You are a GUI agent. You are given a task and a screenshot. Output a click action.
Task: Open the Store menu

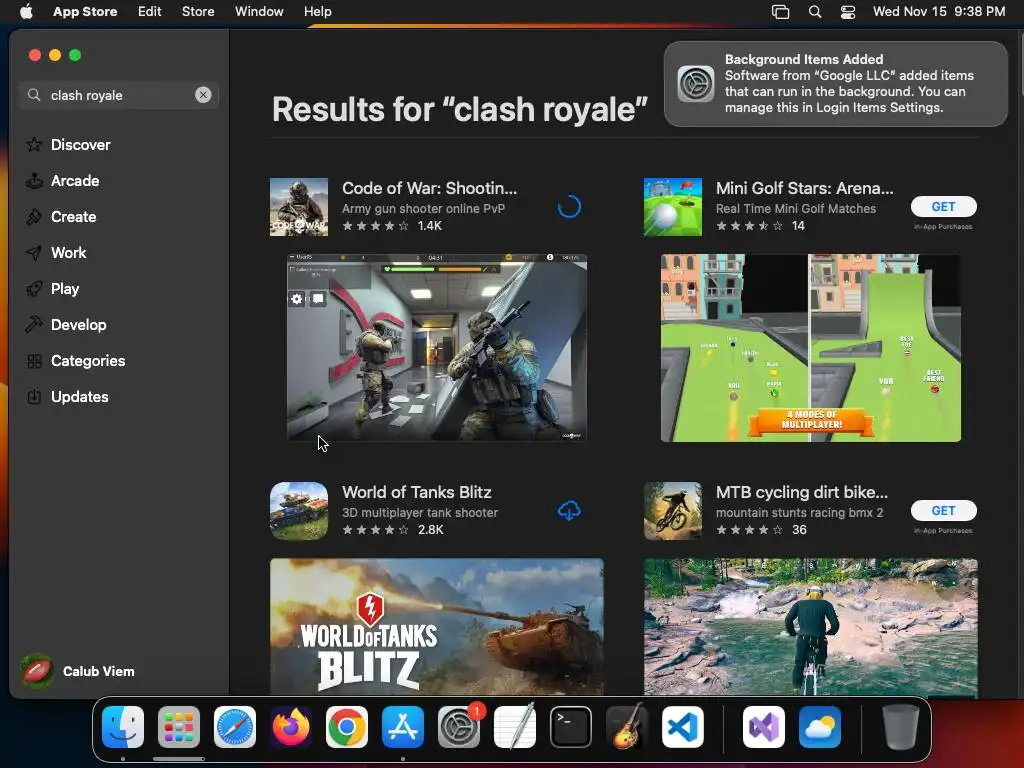click(198, 11)
